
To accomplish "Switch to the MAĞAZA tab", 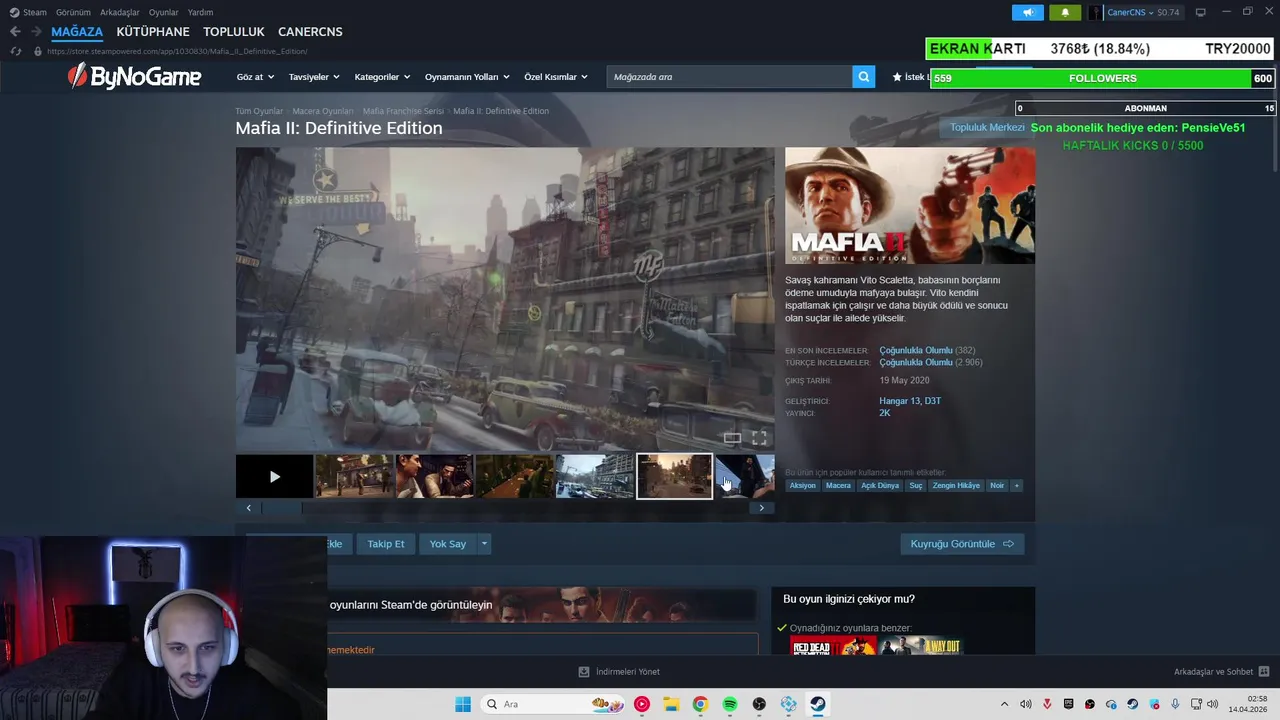I will point(77,32).
